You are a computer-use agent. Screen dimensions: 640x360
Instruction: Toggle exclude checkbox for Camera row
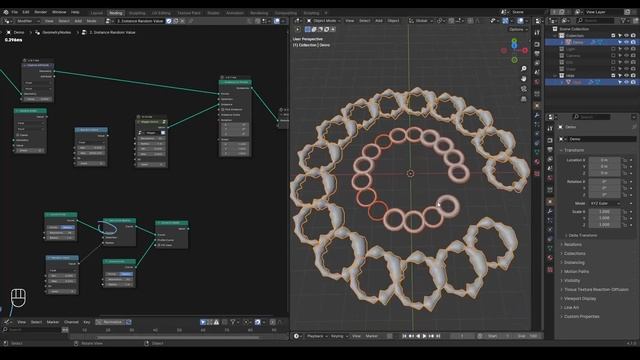click(x=613, y=56)
